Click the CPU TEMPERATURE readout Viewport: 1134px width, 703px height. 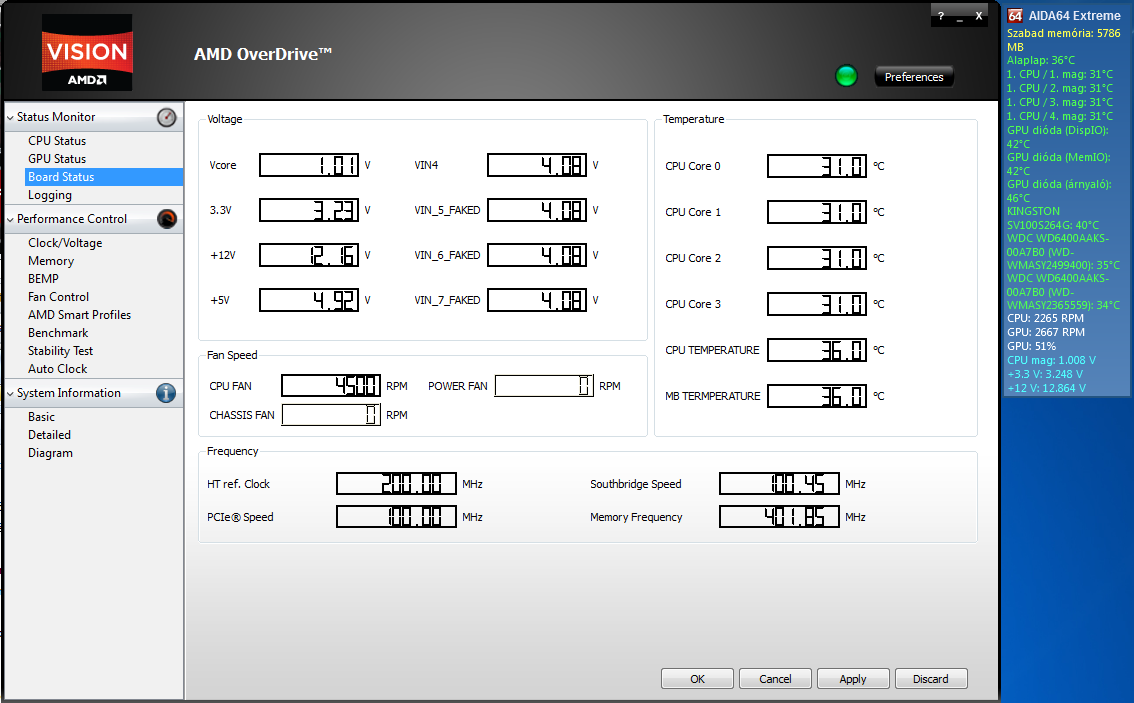click(x=817, y=350)
